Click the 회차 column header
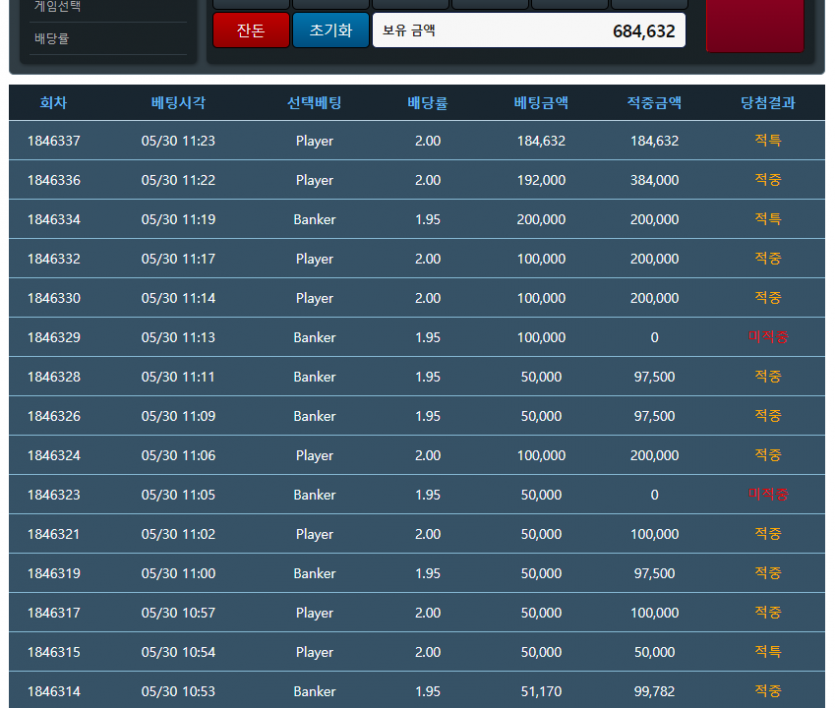 click(53, 102)
